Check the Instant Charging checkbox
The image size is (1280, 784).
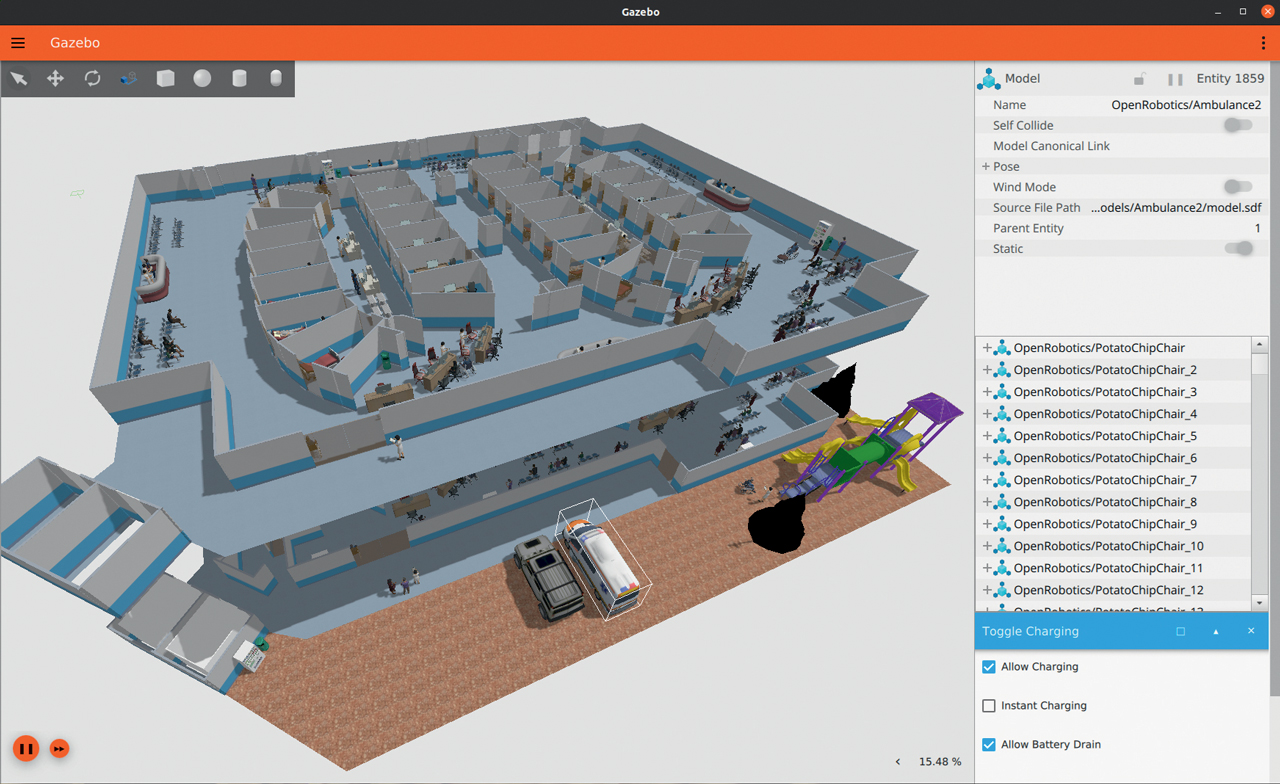(989, 706)
